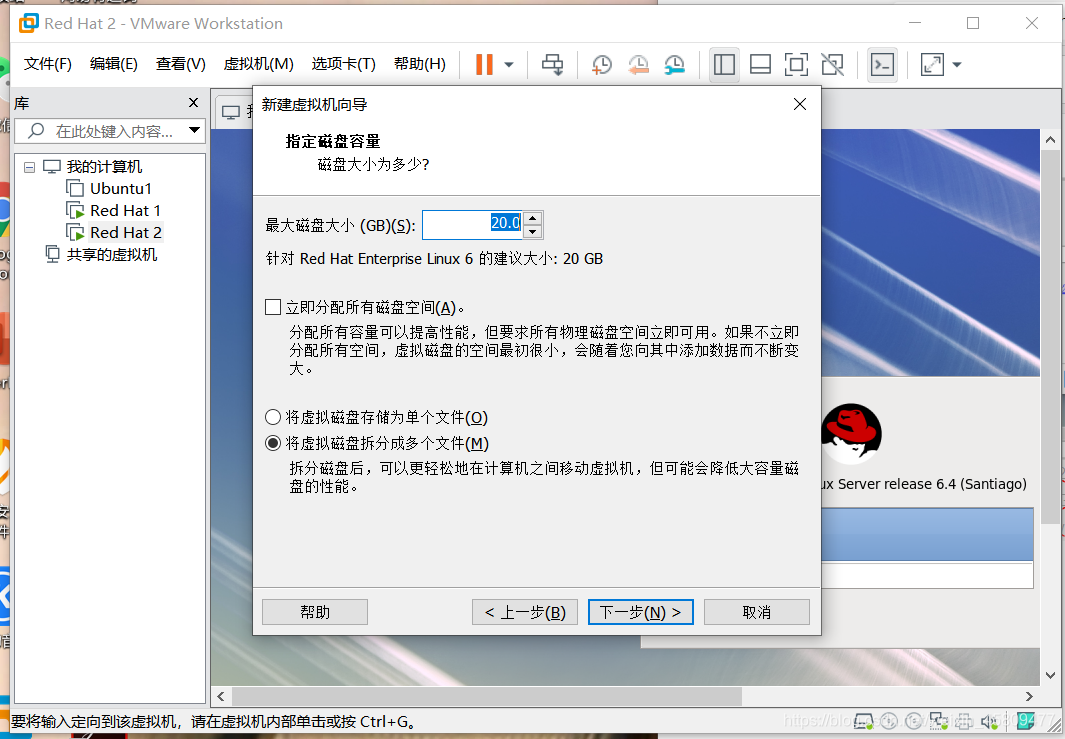Click the second CD/DVD status bar icon

click(914, 721)
